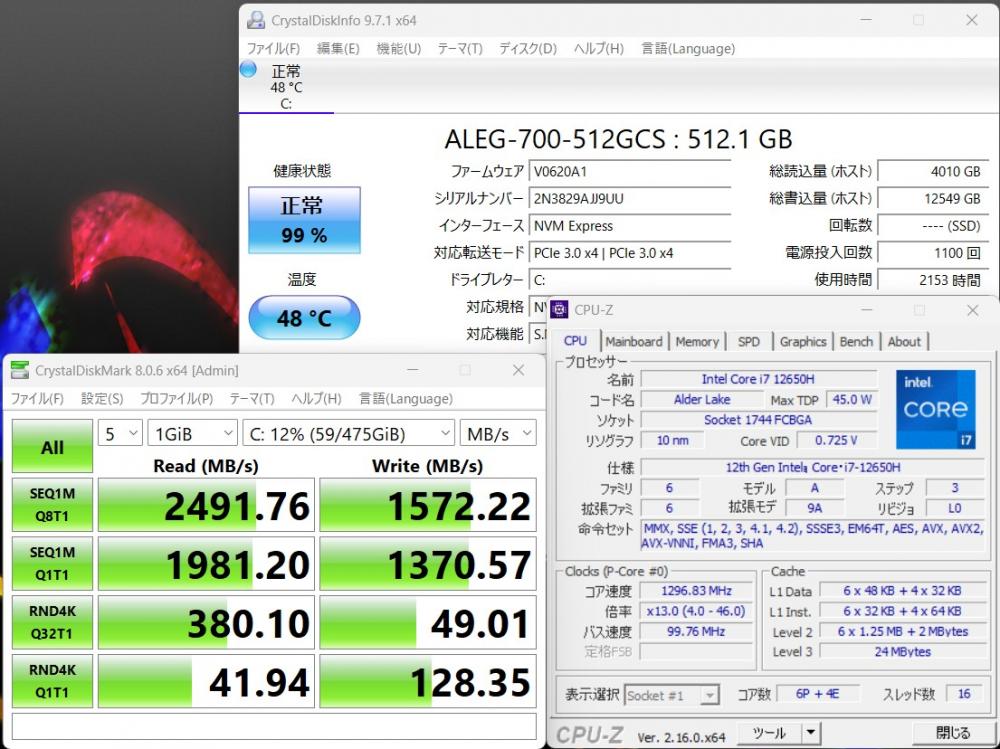Click the empty comment field in CrystalDiskMark
The image size is (1000, 749).
coord(274,726)
